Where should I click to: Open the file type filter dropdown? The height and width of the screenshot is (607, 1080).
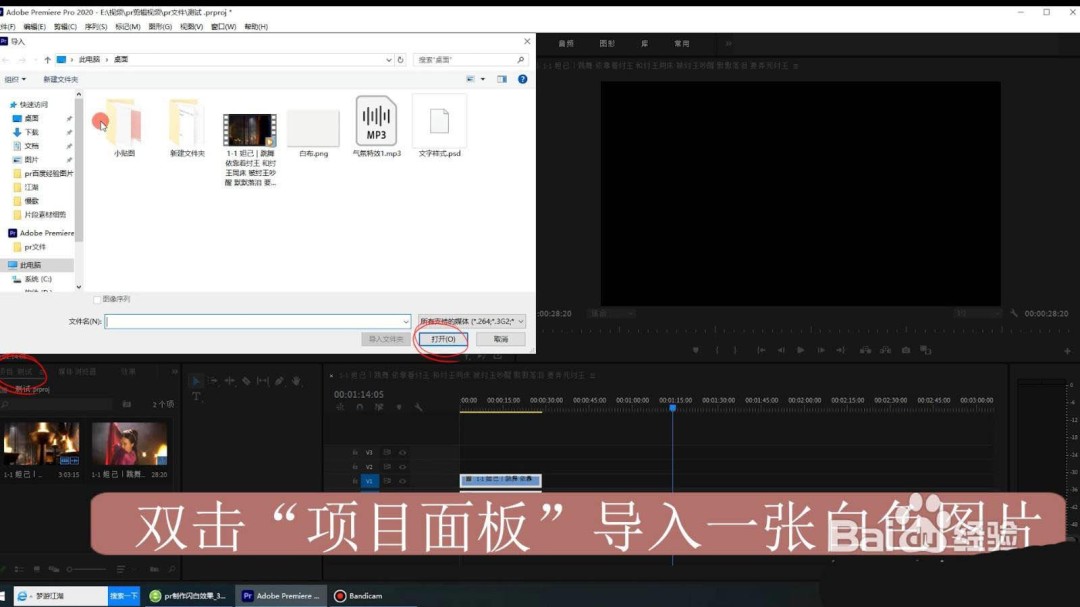point(472,321)
